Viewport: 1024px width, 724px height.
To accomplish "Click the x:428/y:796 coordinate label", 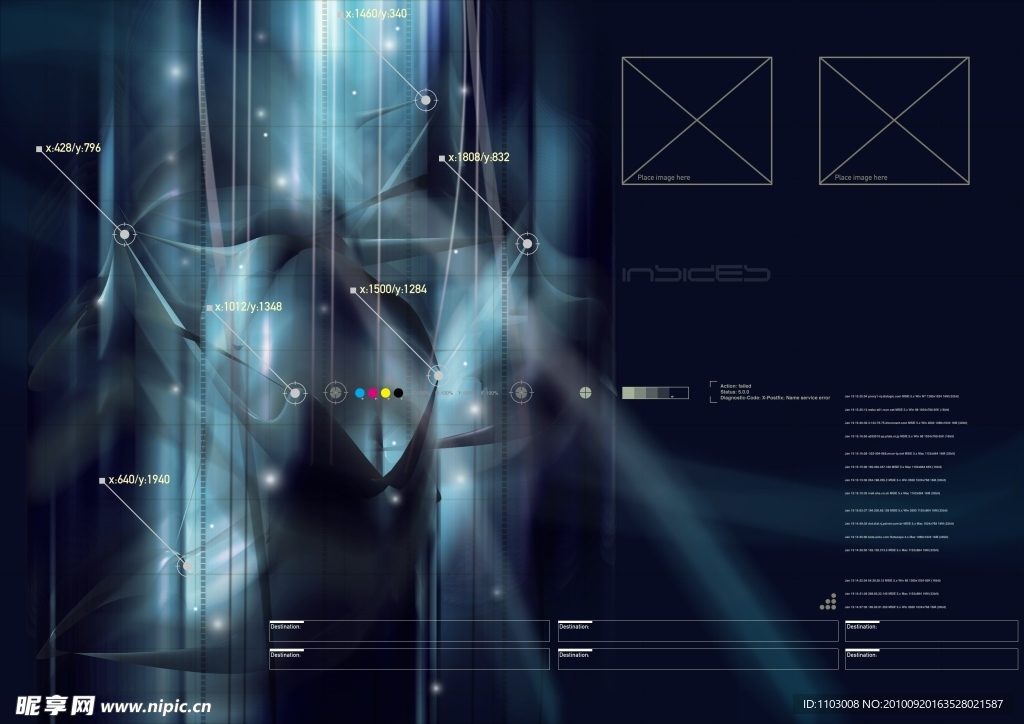I will 73,148.
